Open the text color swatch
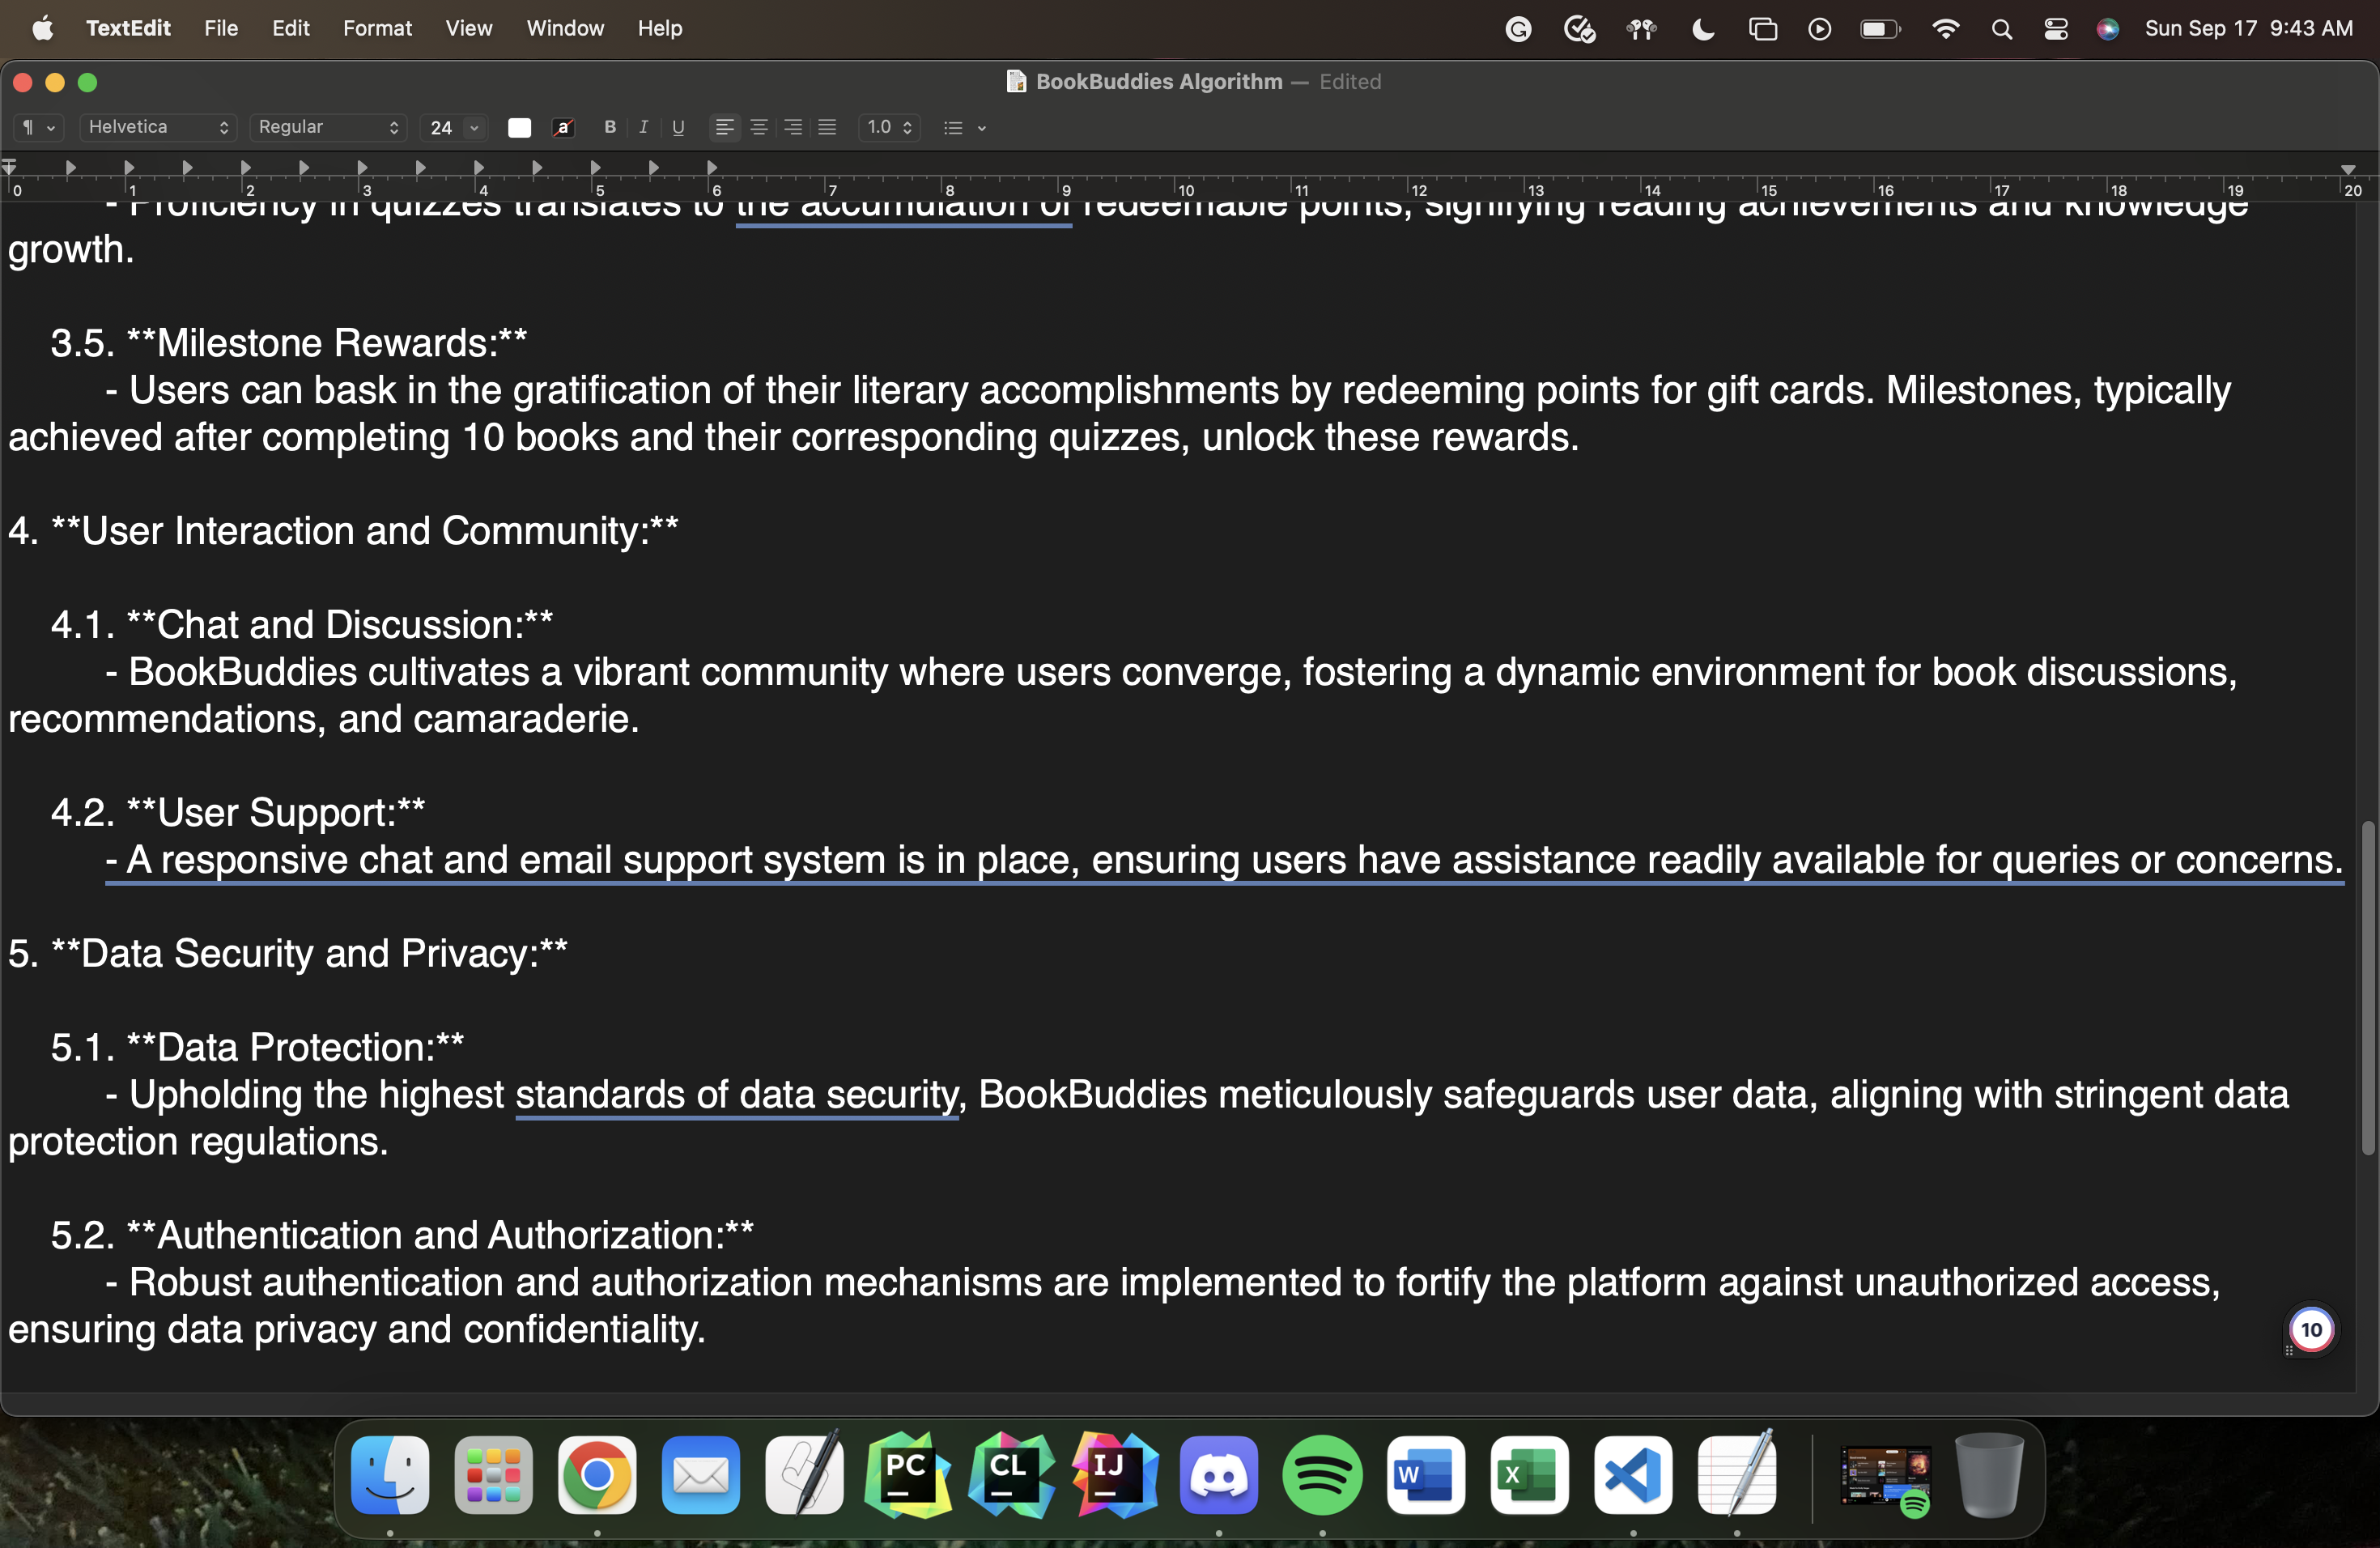2380x1548 pixels. [x=519, y=127]
